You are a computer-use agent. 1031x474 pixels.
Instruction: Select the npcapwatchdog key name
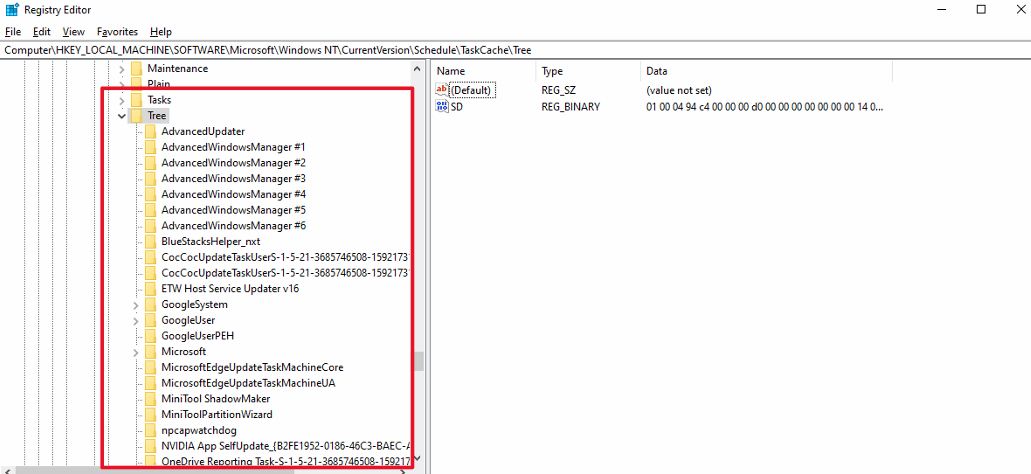pyautogui.click(x=199, y=431)
